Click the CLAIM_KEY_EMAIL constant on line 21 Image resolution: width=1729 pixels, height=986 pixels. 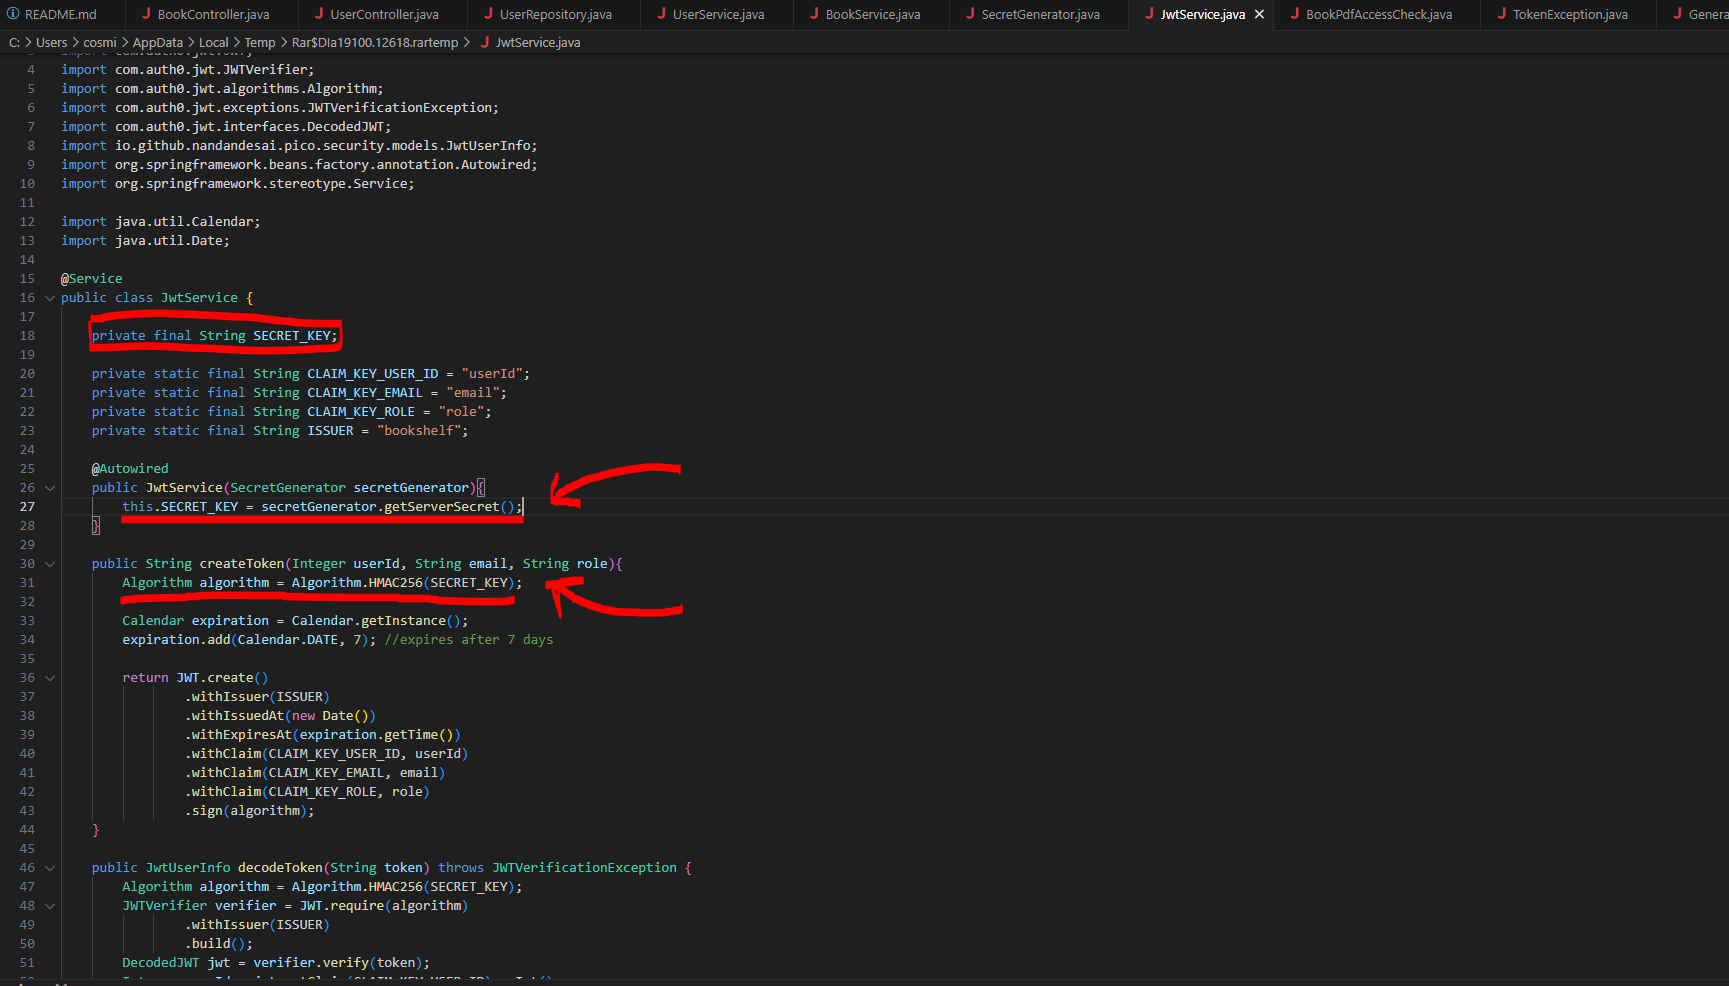click(365, 393)
